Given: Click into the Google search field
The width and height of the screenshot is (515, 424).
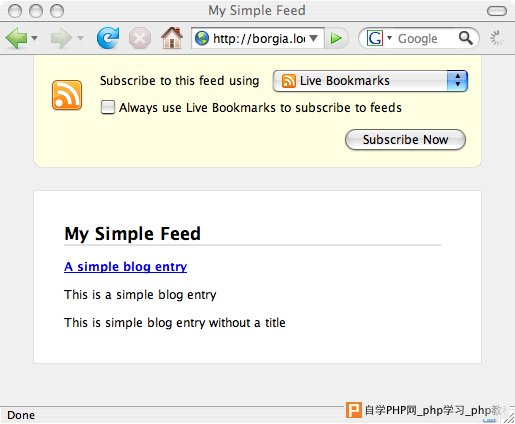Looking at the screenshot, I should coord(427,39).
